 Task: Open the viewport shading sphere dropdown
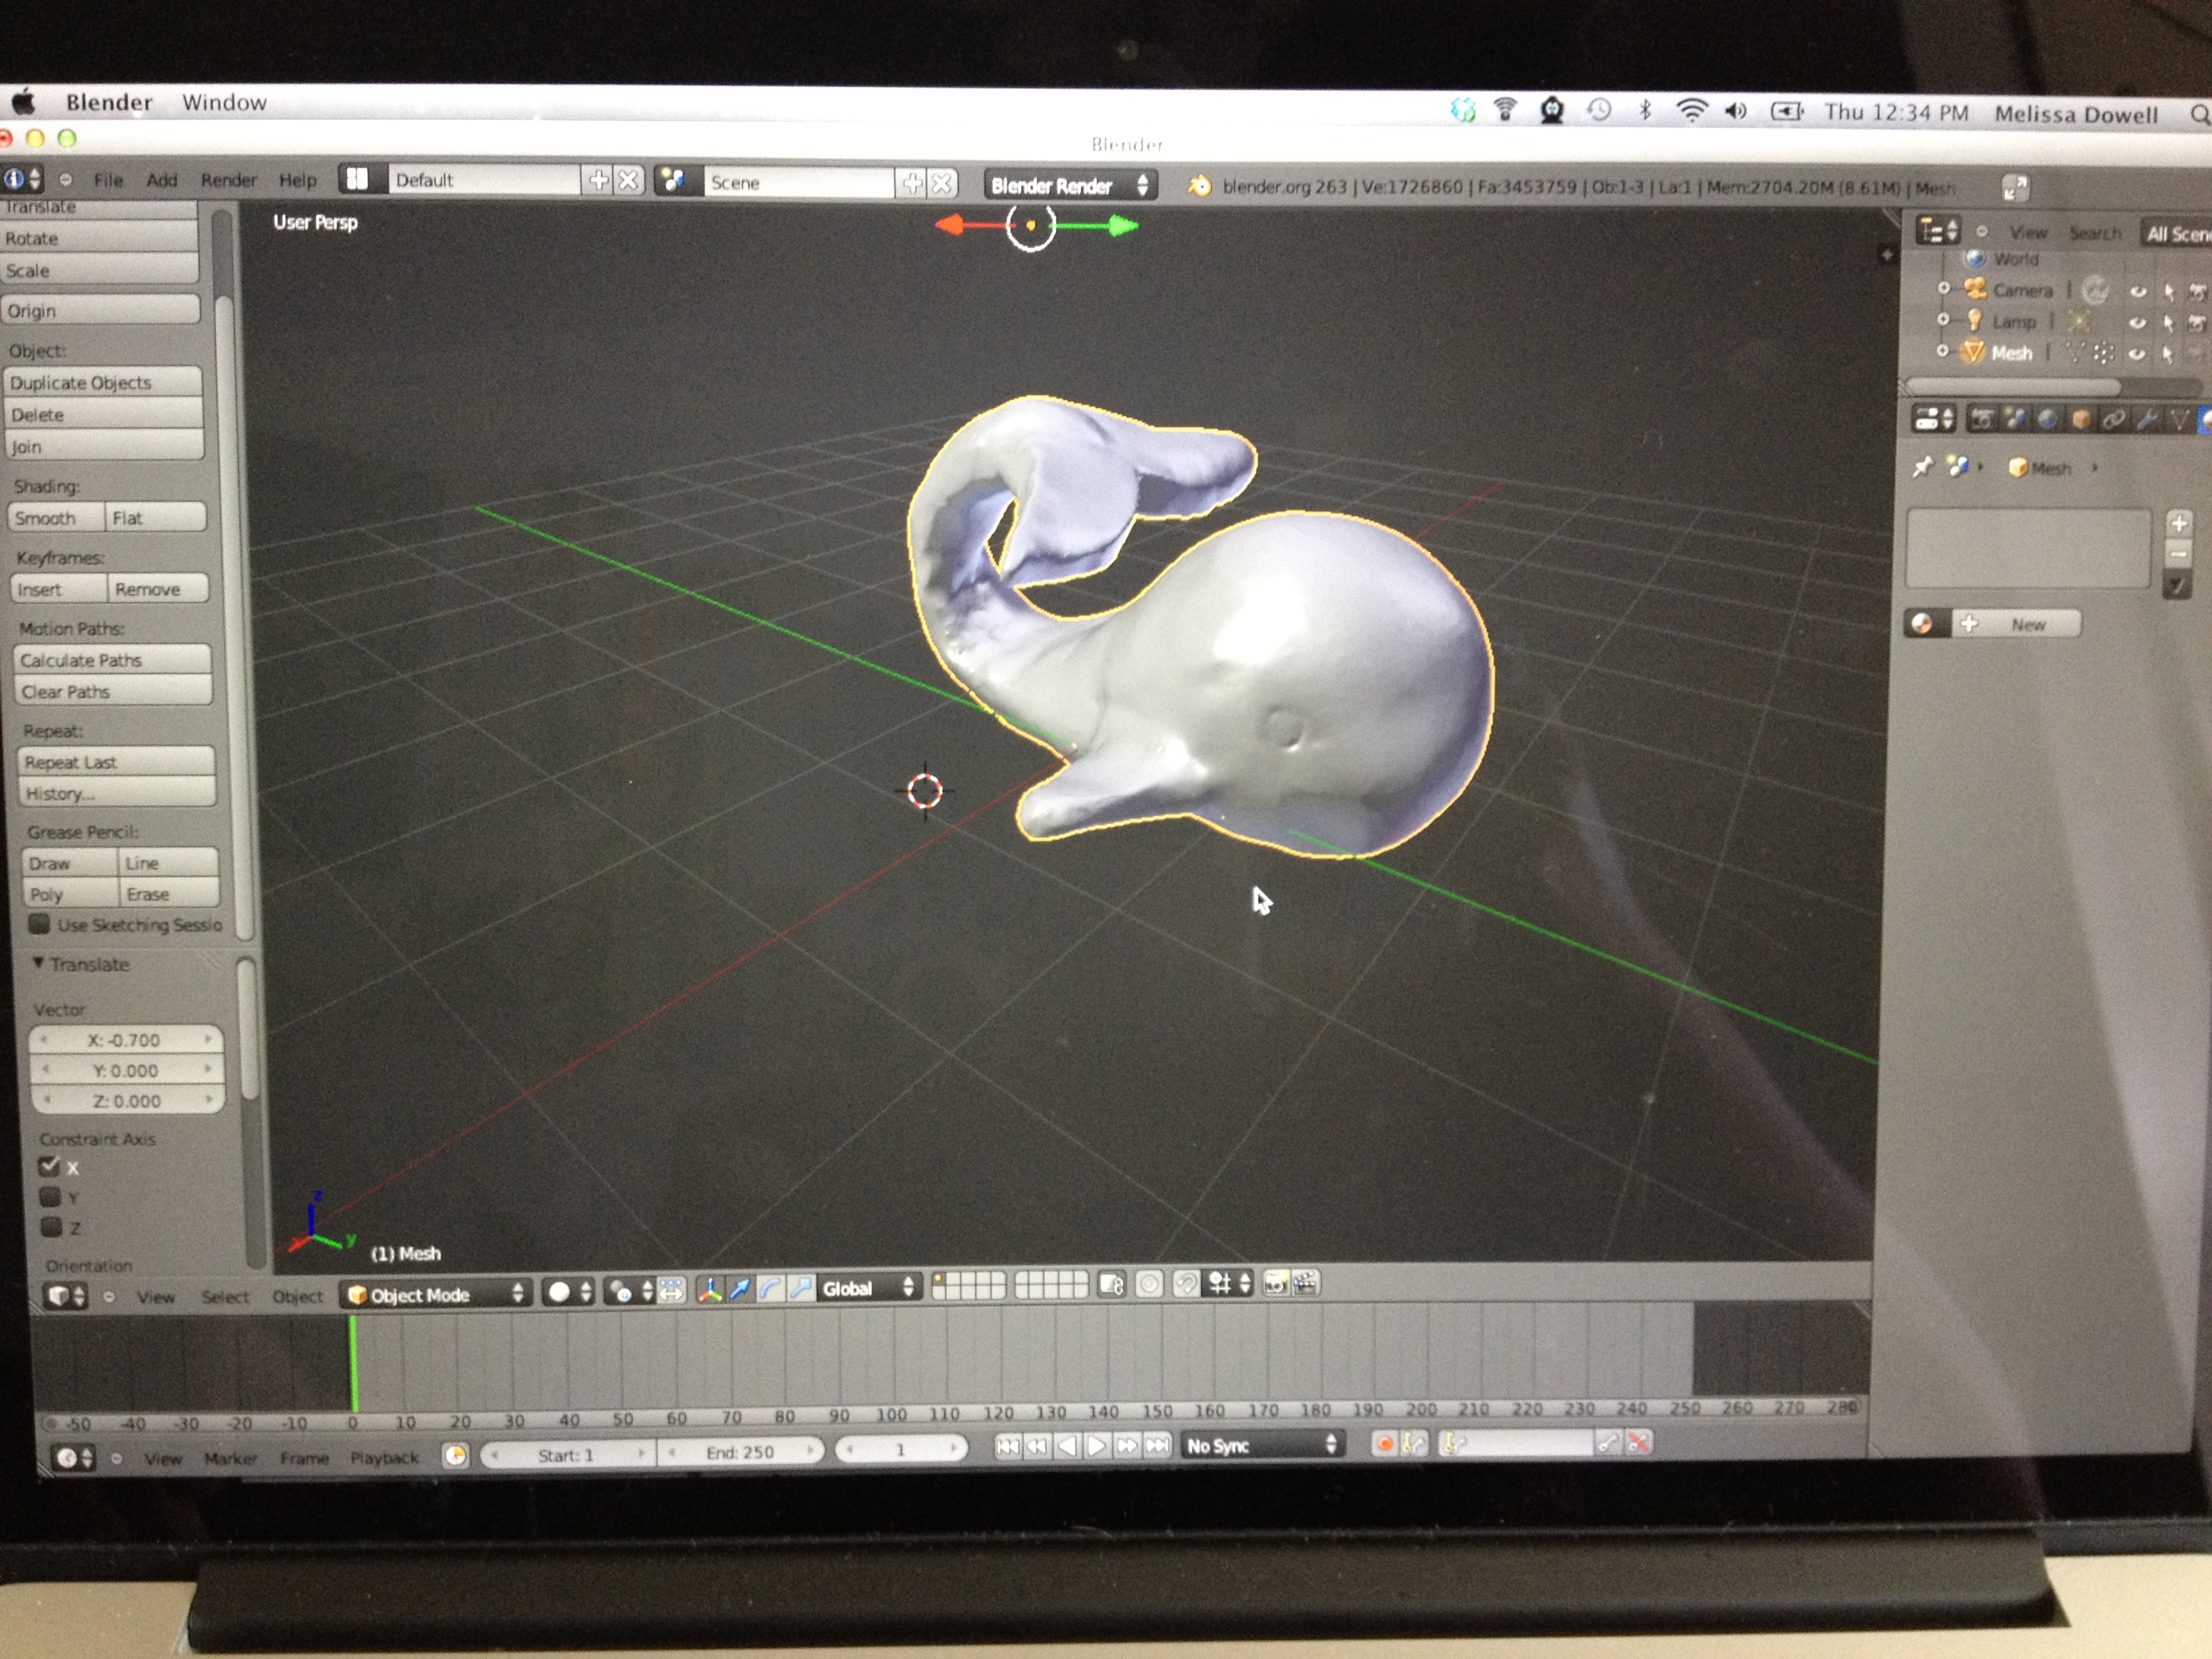click(569, 1292)
